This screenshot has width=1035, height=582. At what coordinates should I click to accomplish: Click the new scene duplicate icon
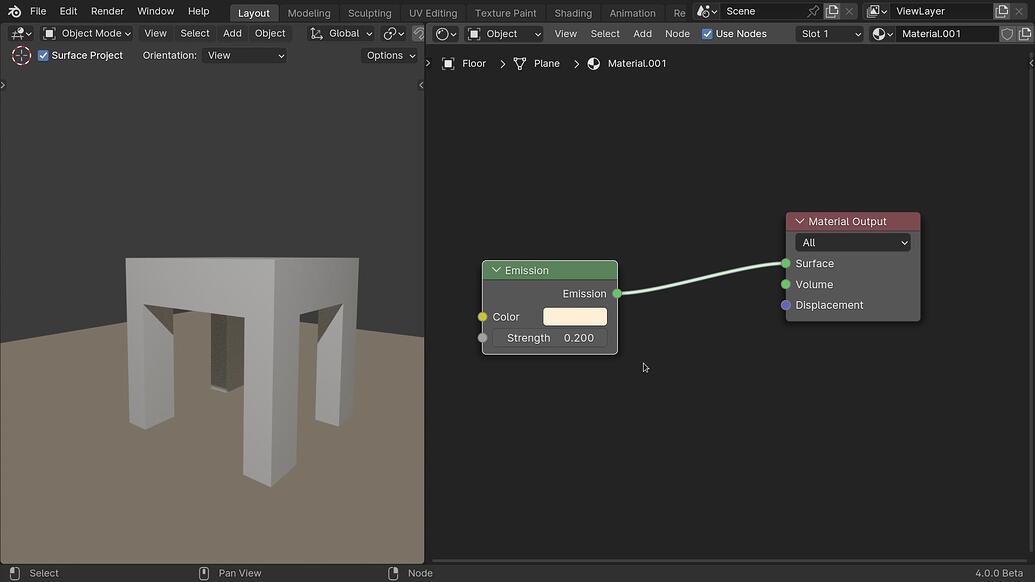click(832, 11)
